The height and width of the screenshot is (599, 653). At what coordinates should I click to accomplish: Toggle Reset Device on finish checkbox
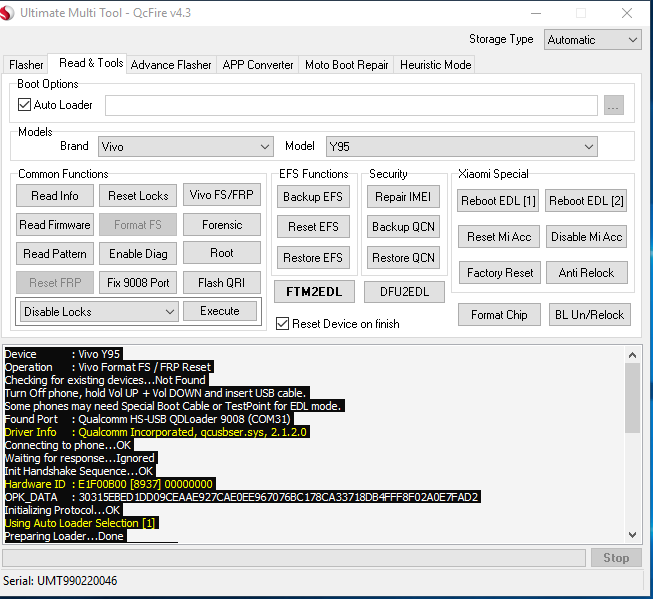(282, 324)
